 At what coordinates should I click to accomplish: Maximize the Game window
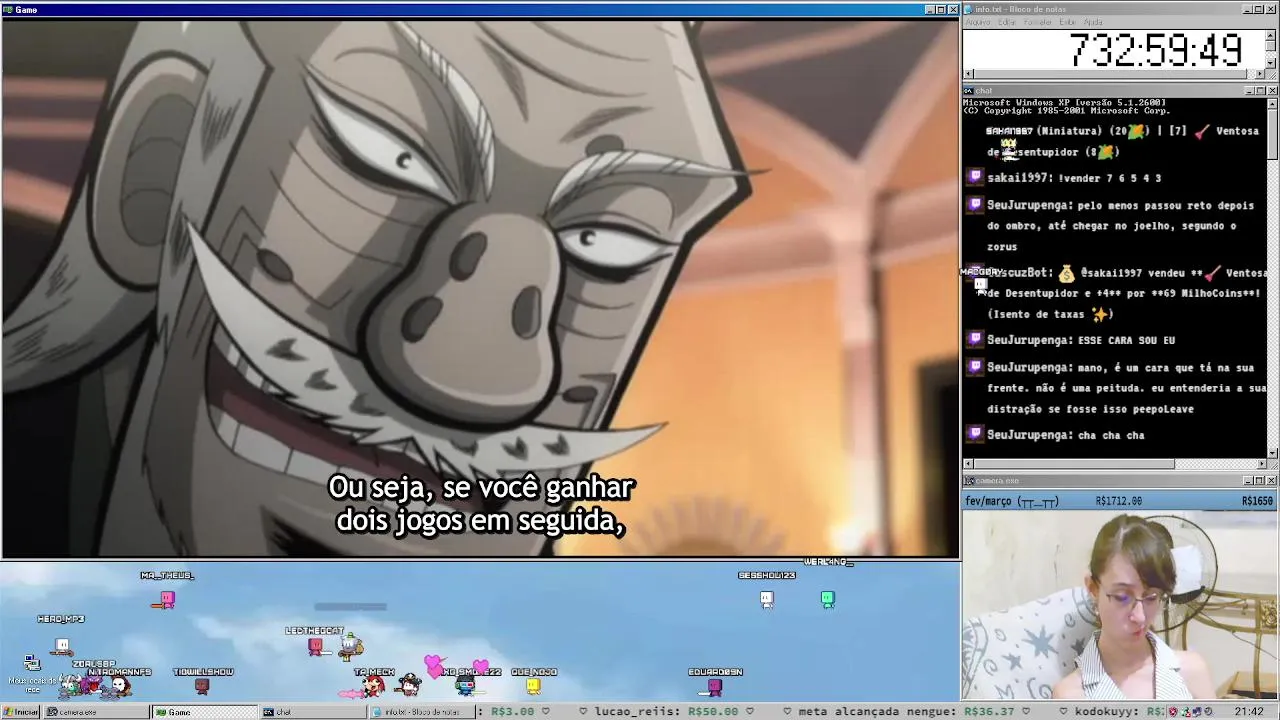coord(941,10)
